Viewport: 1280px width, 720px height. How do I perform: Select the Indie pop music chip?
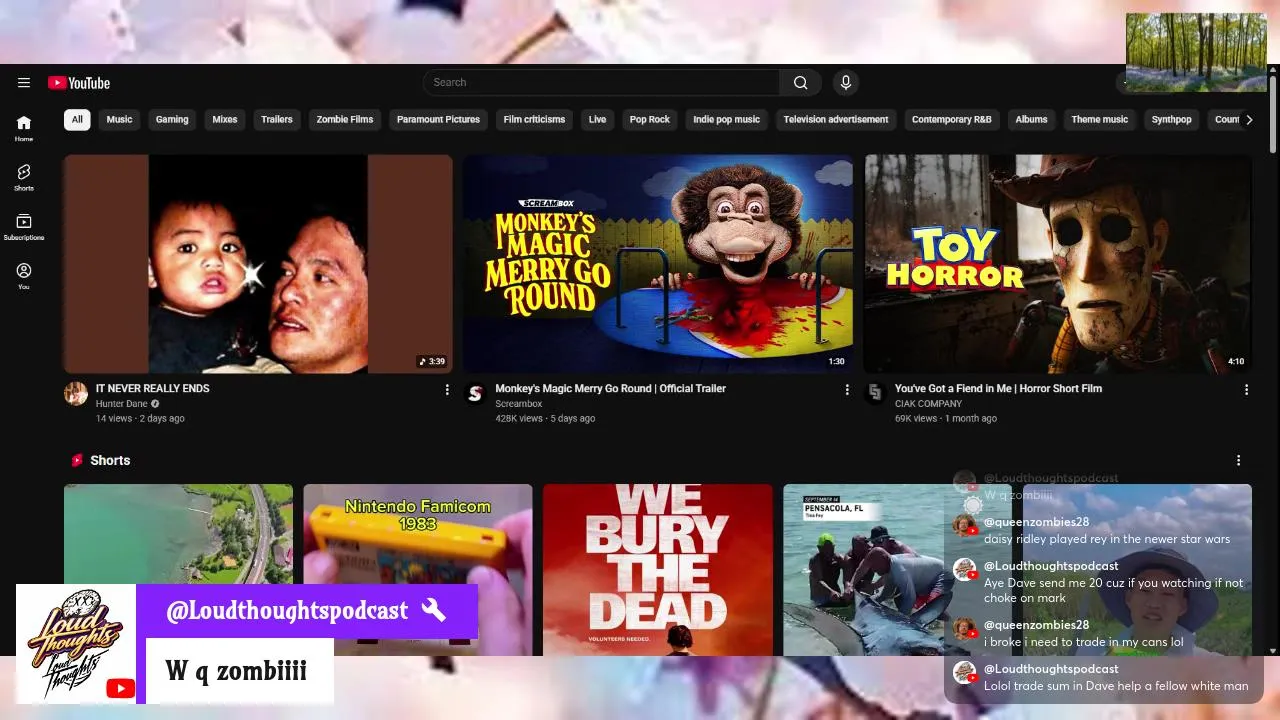point(727,119)
